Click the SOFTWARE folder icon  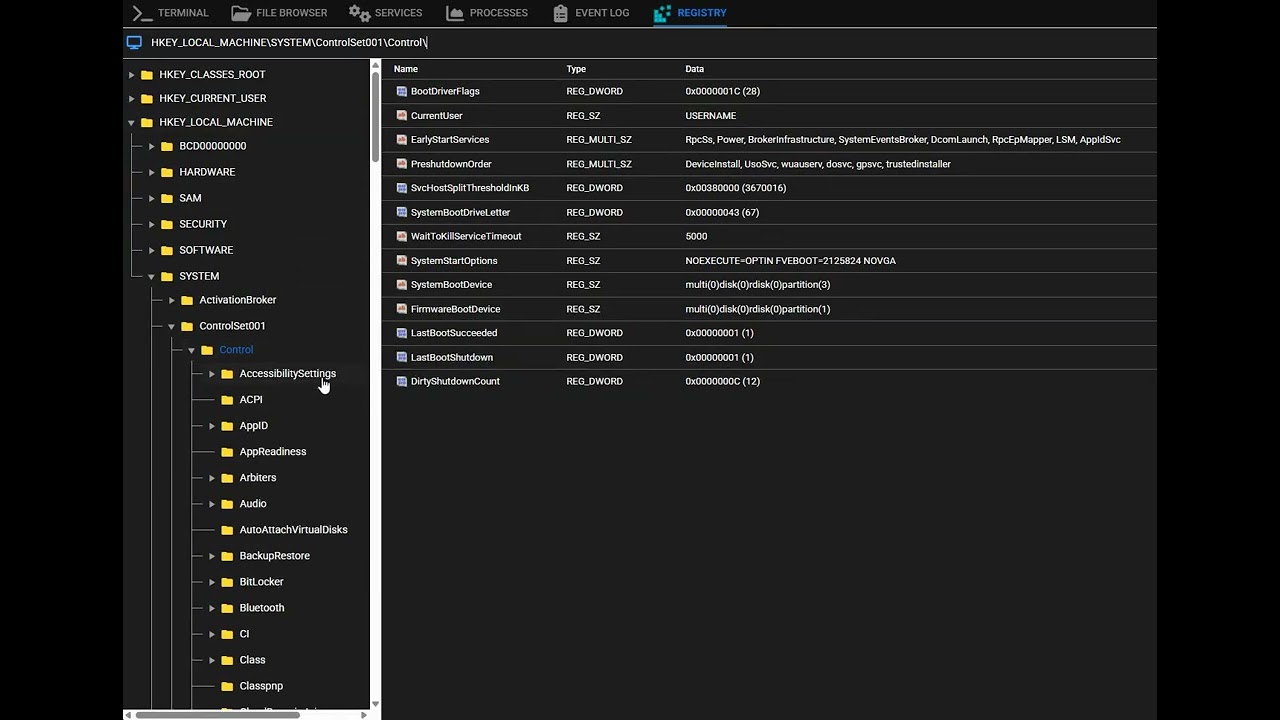pyautogui.click(x=167, y=250)
